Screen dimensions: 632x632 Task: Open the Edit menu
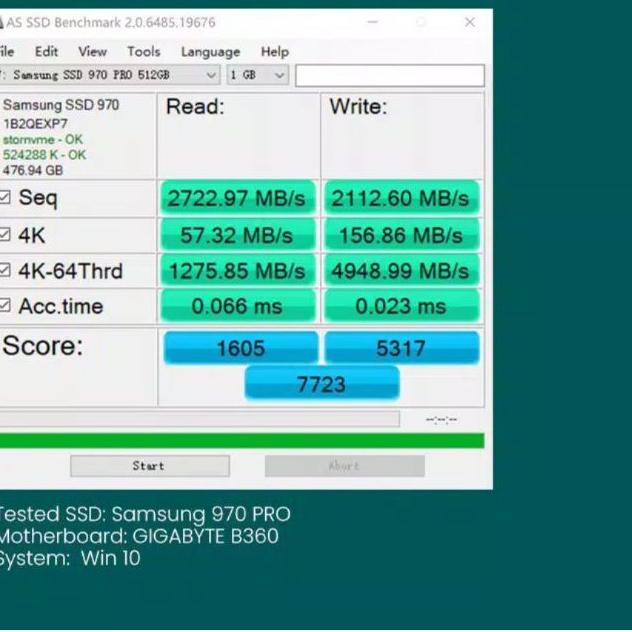[x=46, y=52]
